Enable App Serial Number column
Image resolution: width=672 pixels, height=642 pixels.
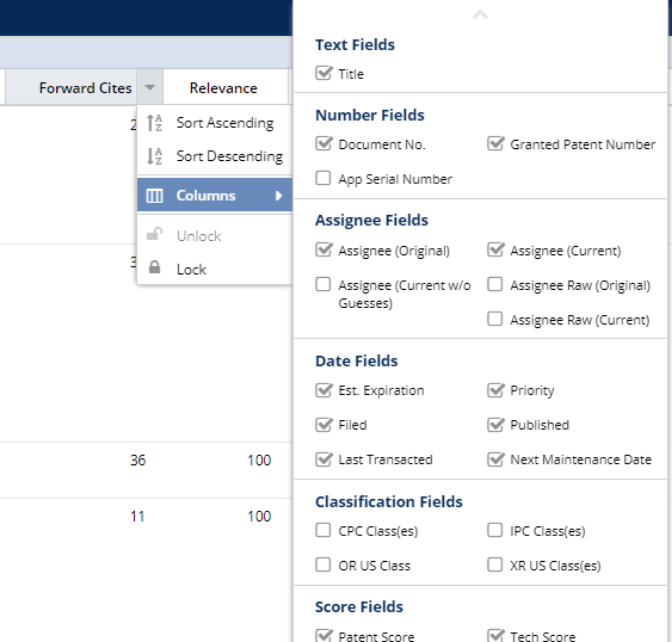click(323, 178)
